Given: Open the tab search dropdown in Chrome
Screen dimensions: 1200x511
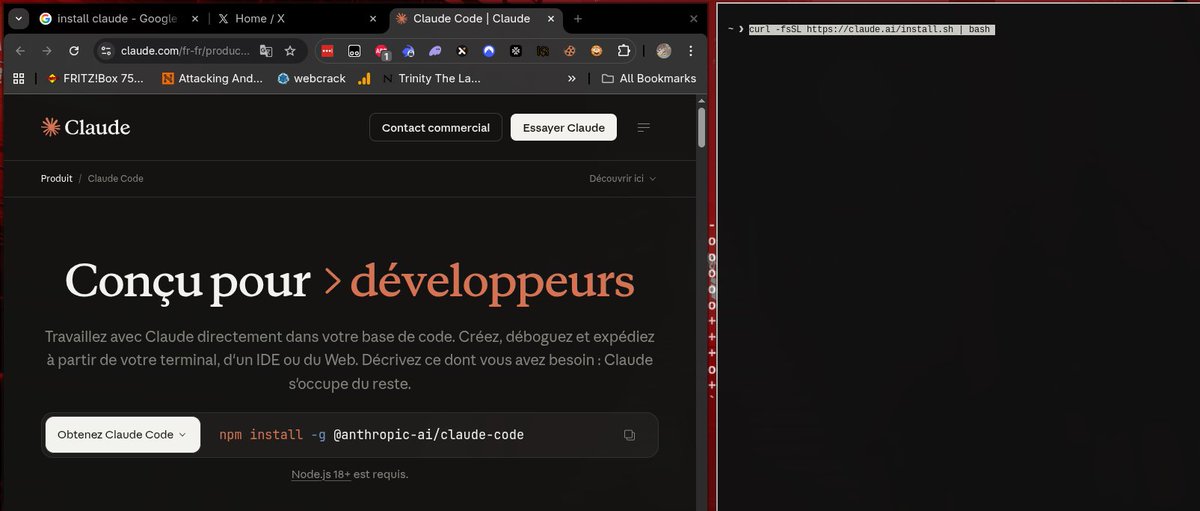Looking at the screenshot, I should click(18, 19).
